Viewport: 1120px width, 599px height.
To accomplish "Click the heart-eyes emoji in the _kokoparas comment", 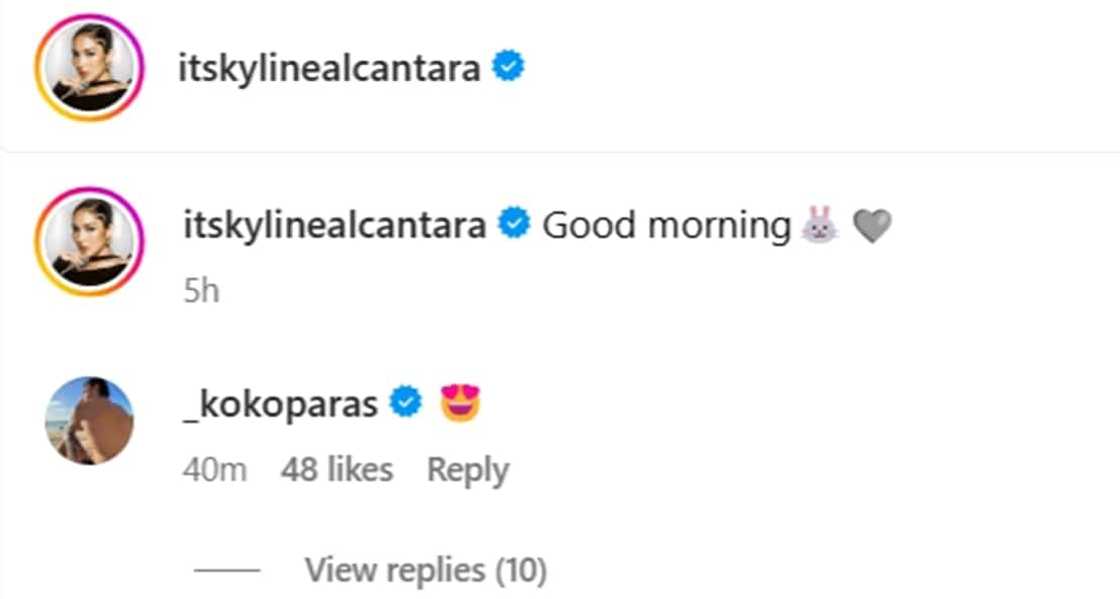I will 460,404.
